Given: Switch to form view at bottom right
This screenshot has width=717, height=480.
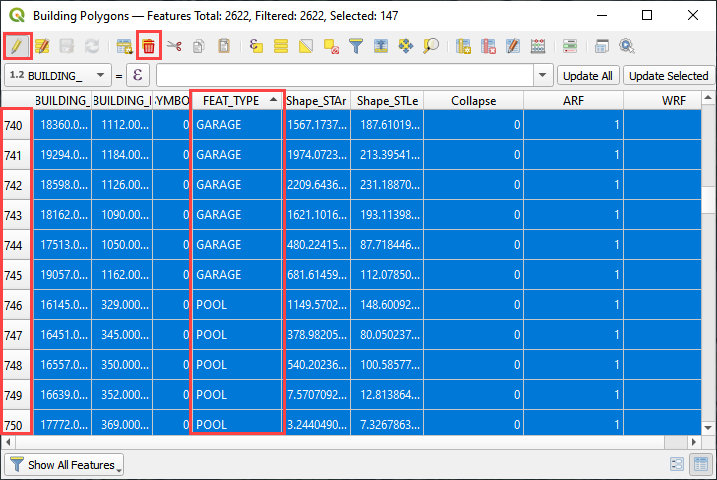Looking at the screenshot, I should coord(677,464).
